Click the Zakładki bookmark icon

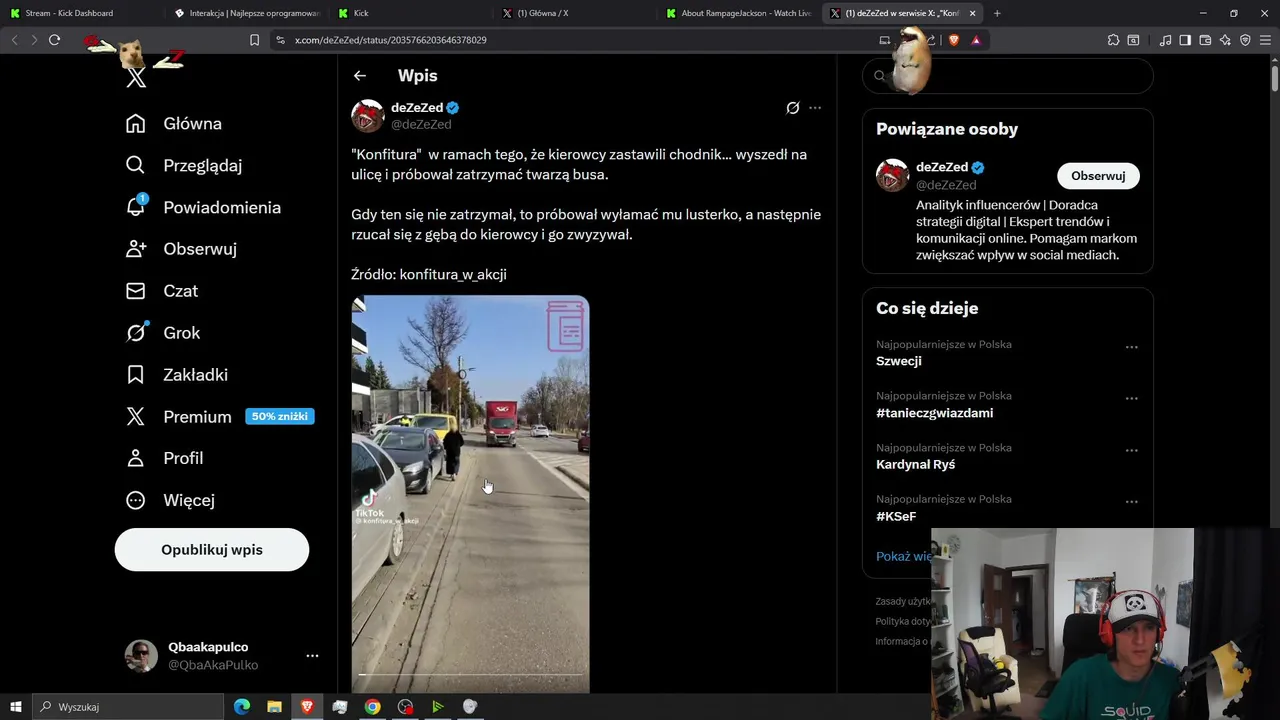pos(136,375)
